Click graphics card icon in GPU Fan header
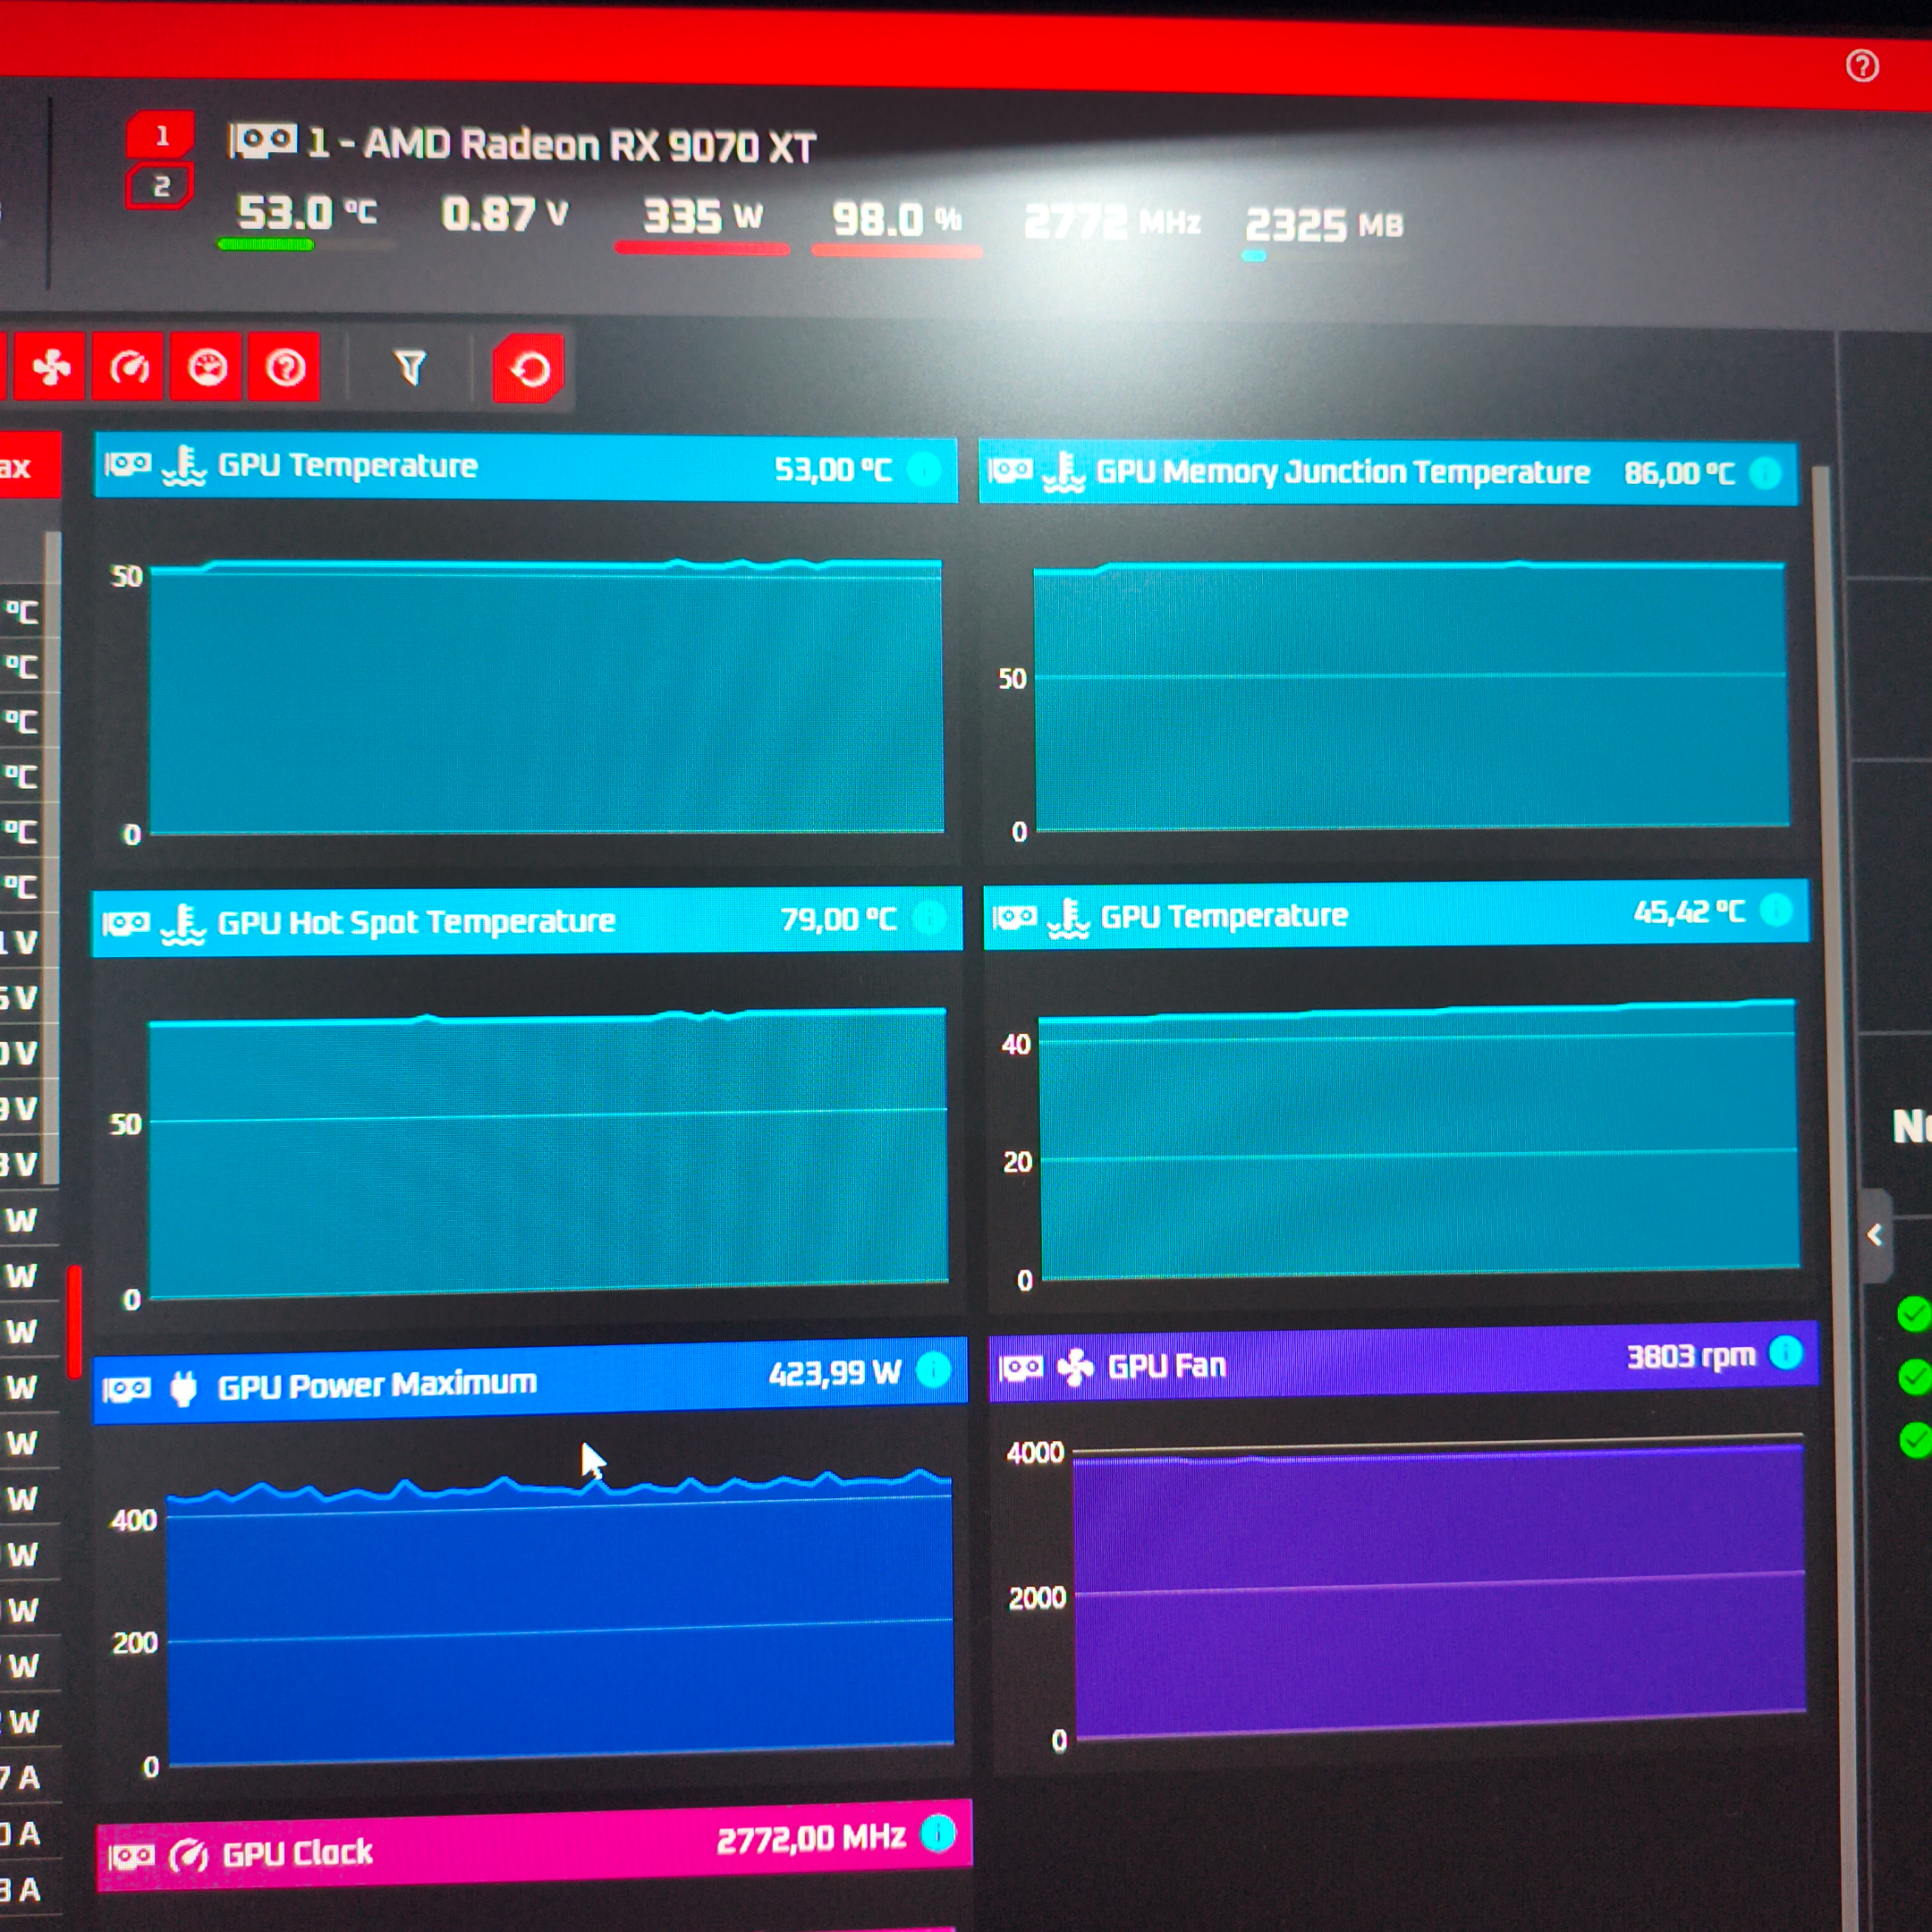1932x1932 pixels. [x=1021, y=1367]
